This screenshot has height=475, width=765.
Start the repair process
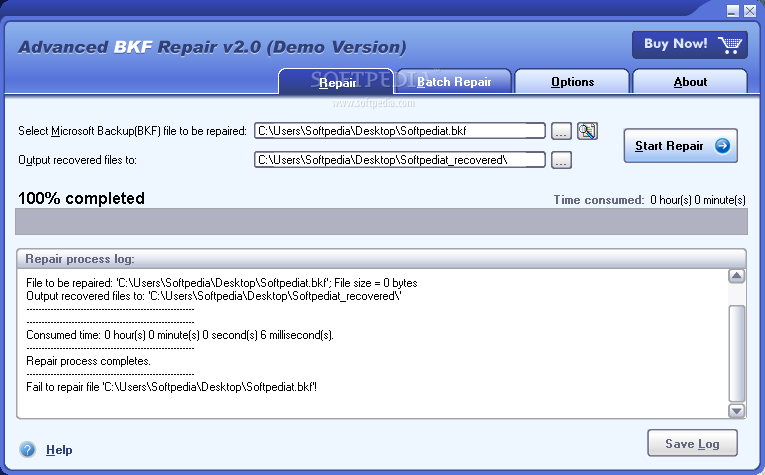(x=680, y=146)
